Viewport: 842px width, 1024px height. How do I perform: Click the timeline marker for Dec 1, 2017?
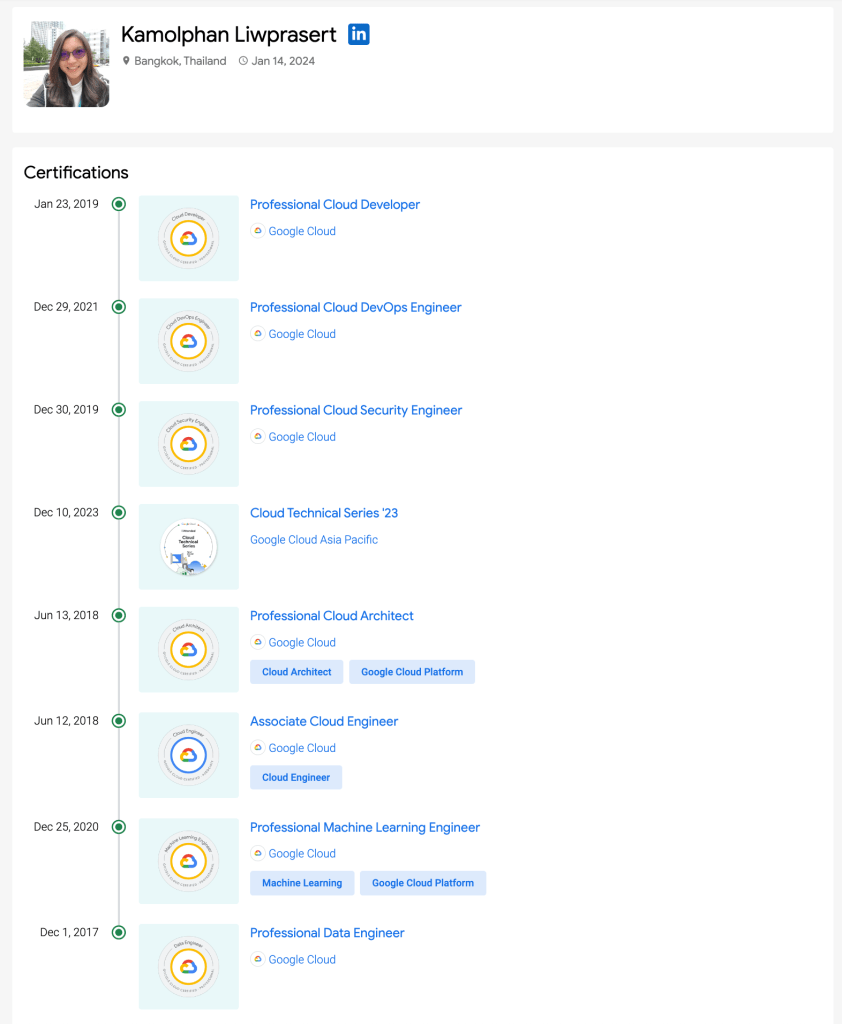click(119, 933)
